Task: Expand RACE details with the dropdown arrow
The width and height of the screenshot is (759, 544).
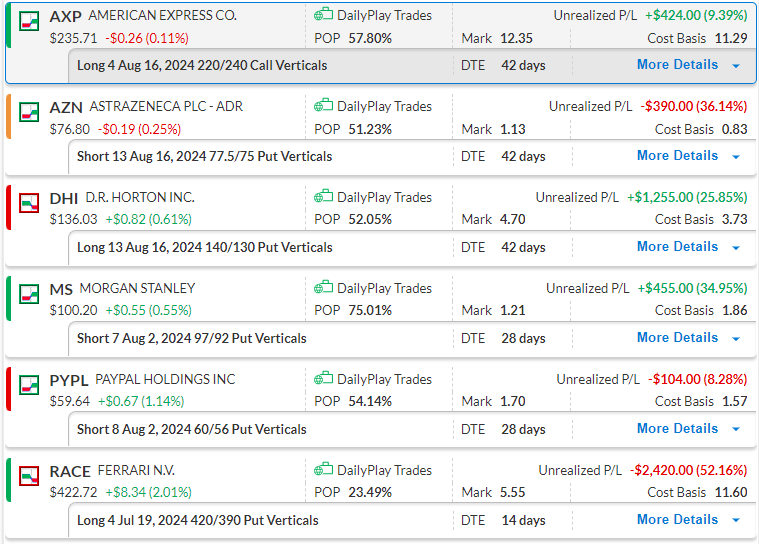Action: [736, 520]
